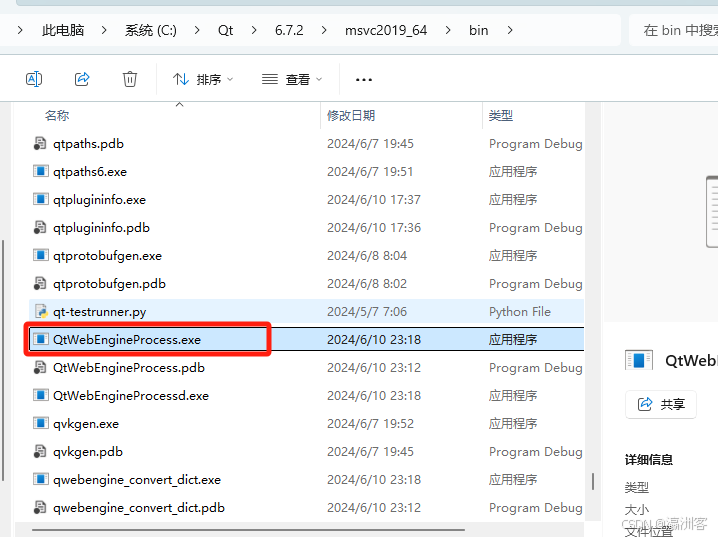Click the qwebengine_convert_dict.pdb file icon

[x=40, y=507]
